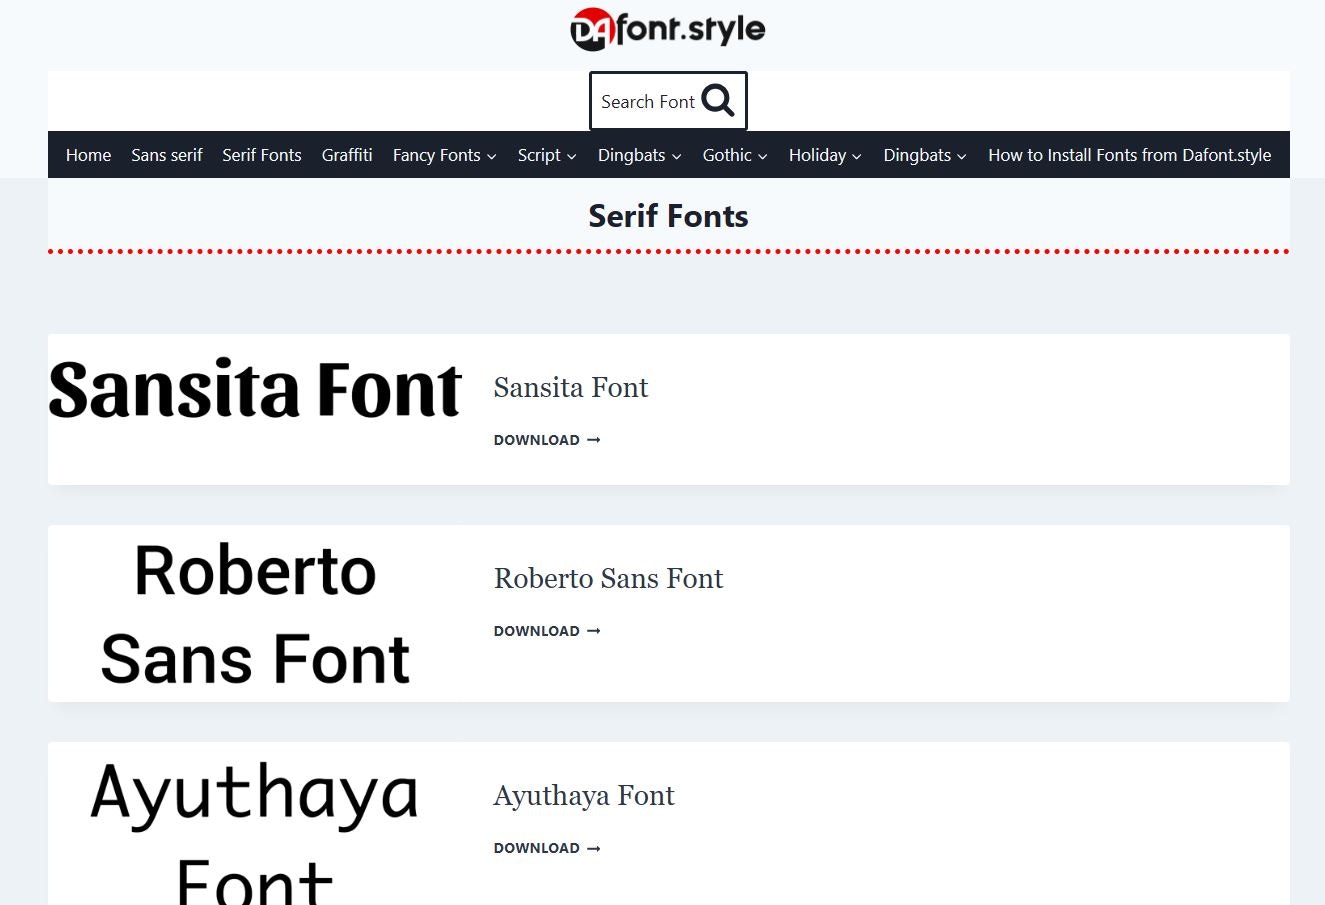Click the Roberto Sans Font heading link
The height and width of the screenshot is (905, 1325).
(x=608, y=579)
